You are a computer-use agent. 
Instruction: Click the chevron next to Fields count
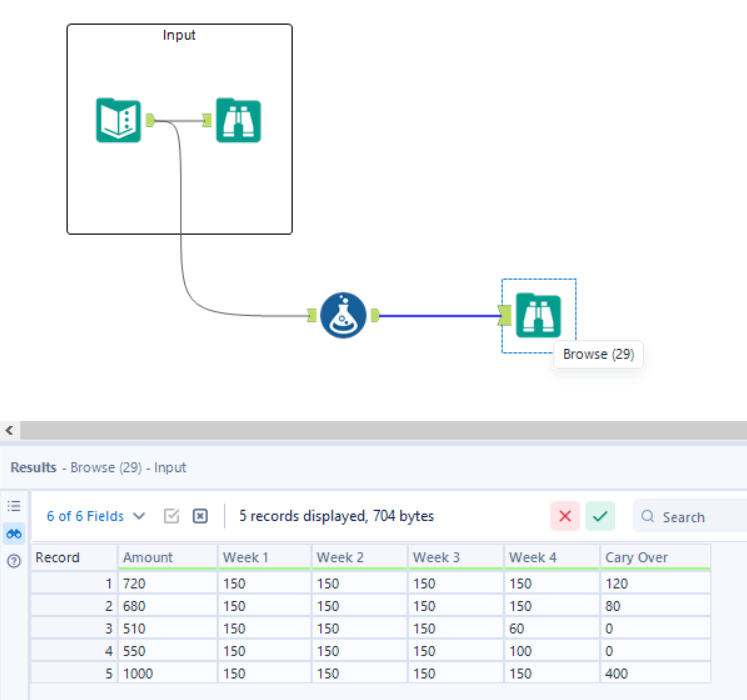coord(139,516)
